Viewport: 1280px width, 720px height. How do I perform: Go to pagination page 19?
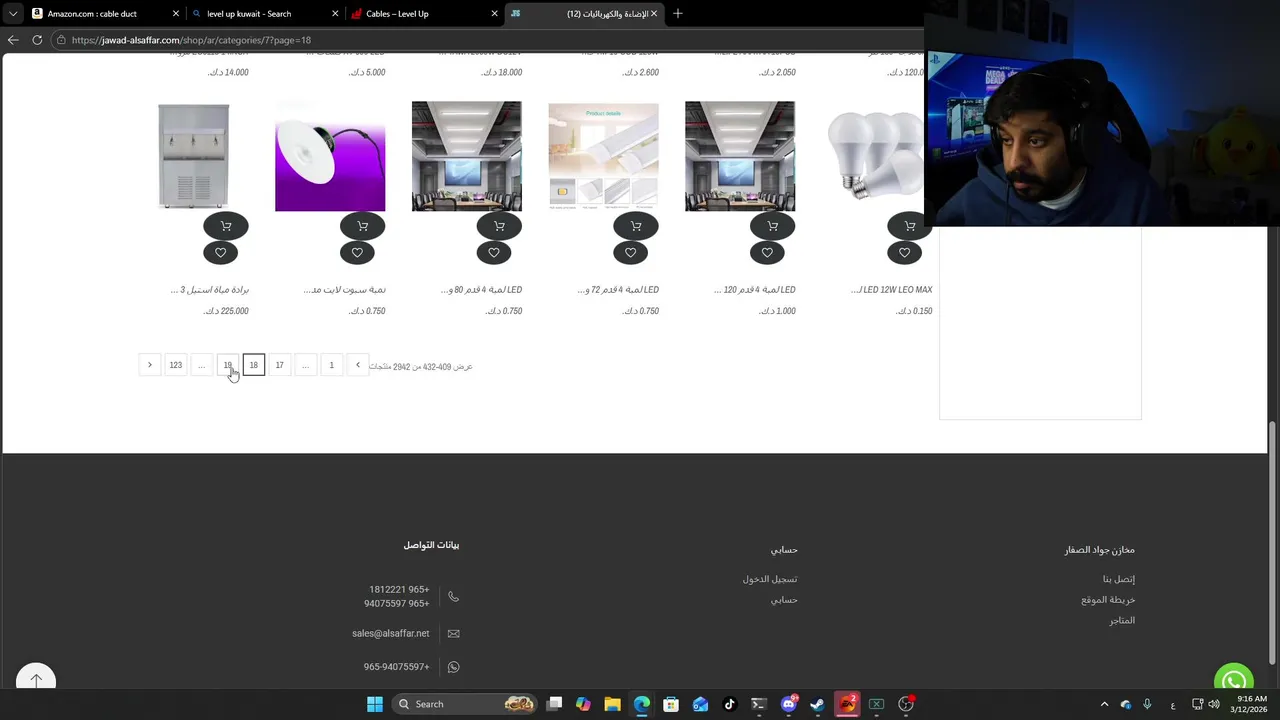pos(228,365)
